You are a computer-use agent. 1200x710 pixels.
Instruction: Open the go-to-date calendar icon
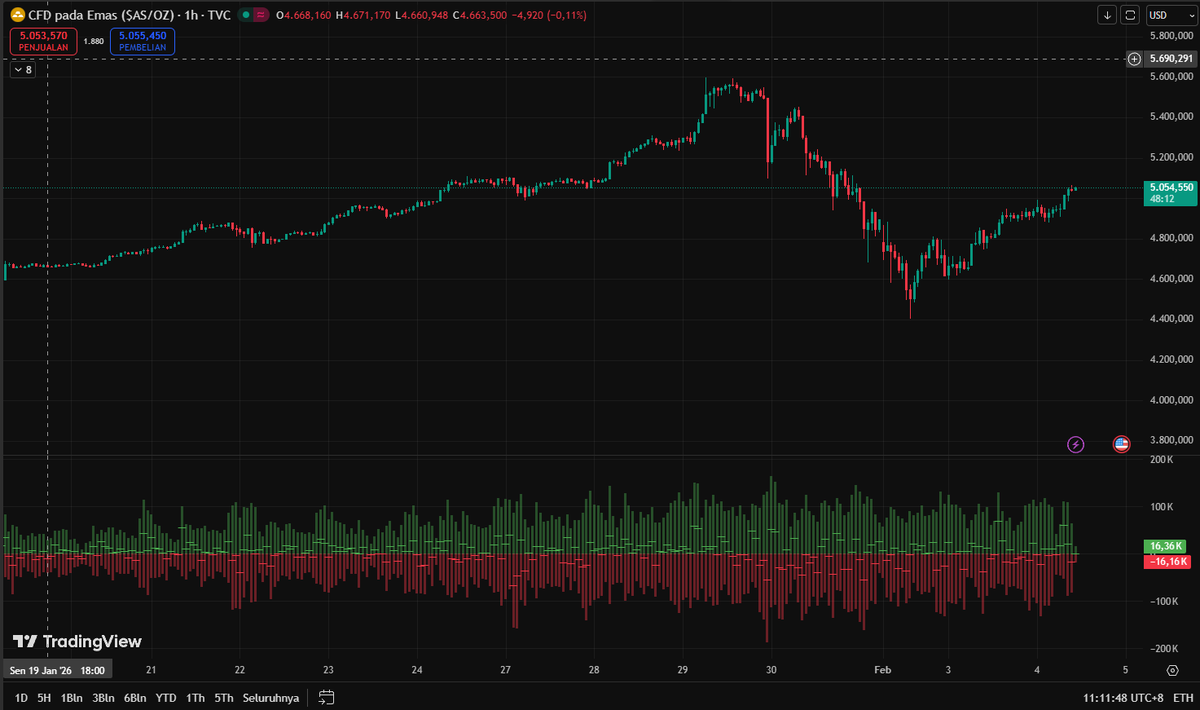click(326, 697)
